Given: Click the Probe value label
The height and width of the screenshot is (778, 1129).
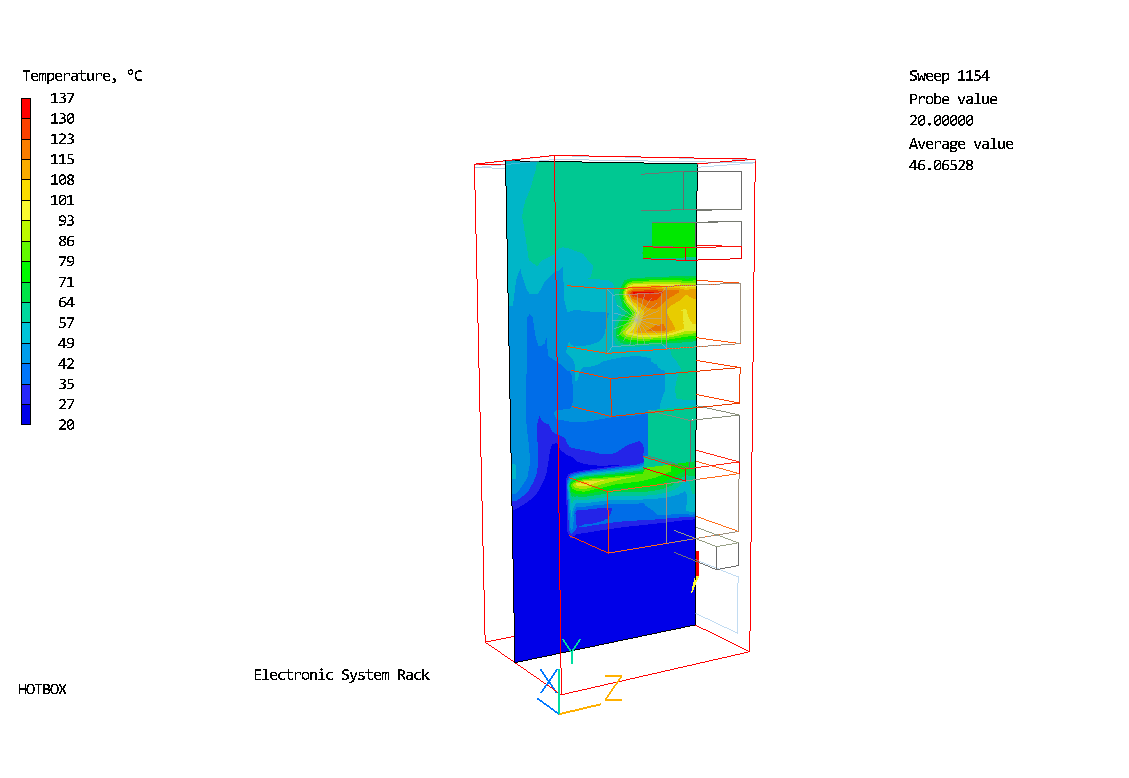Looking at the screenshot, I should [x=952, y=99].
